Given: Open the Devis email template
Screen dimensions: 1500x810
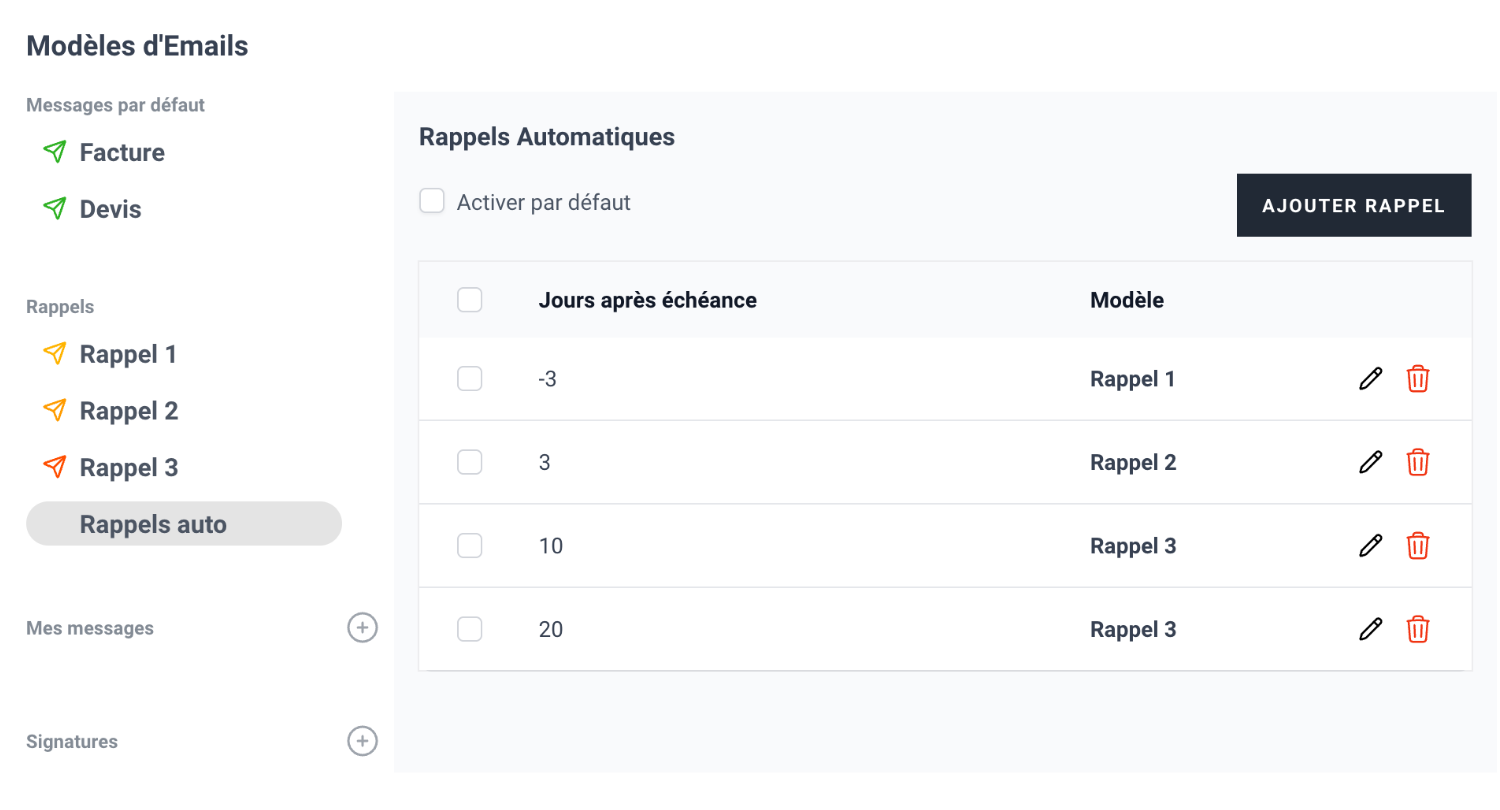Looking at the screenshot, I should click(x=110, y=210).
